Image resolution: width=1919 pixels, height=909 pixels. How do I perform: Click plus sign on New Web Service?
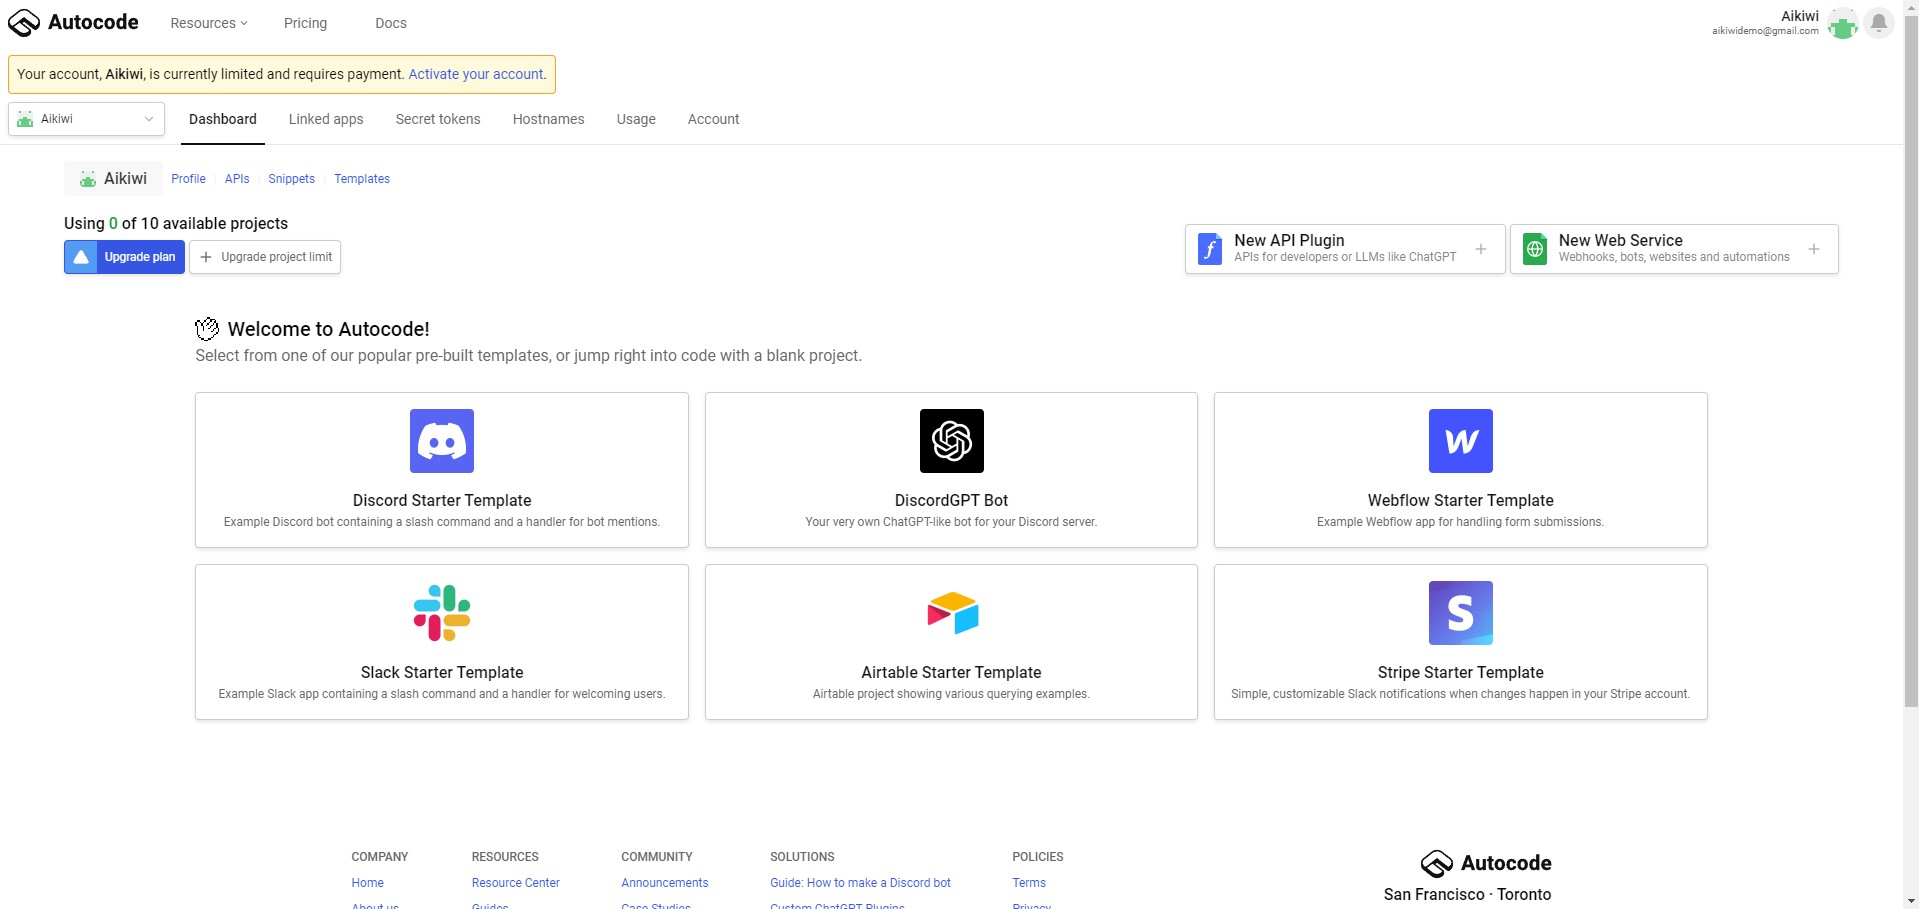click(1814, 249)
